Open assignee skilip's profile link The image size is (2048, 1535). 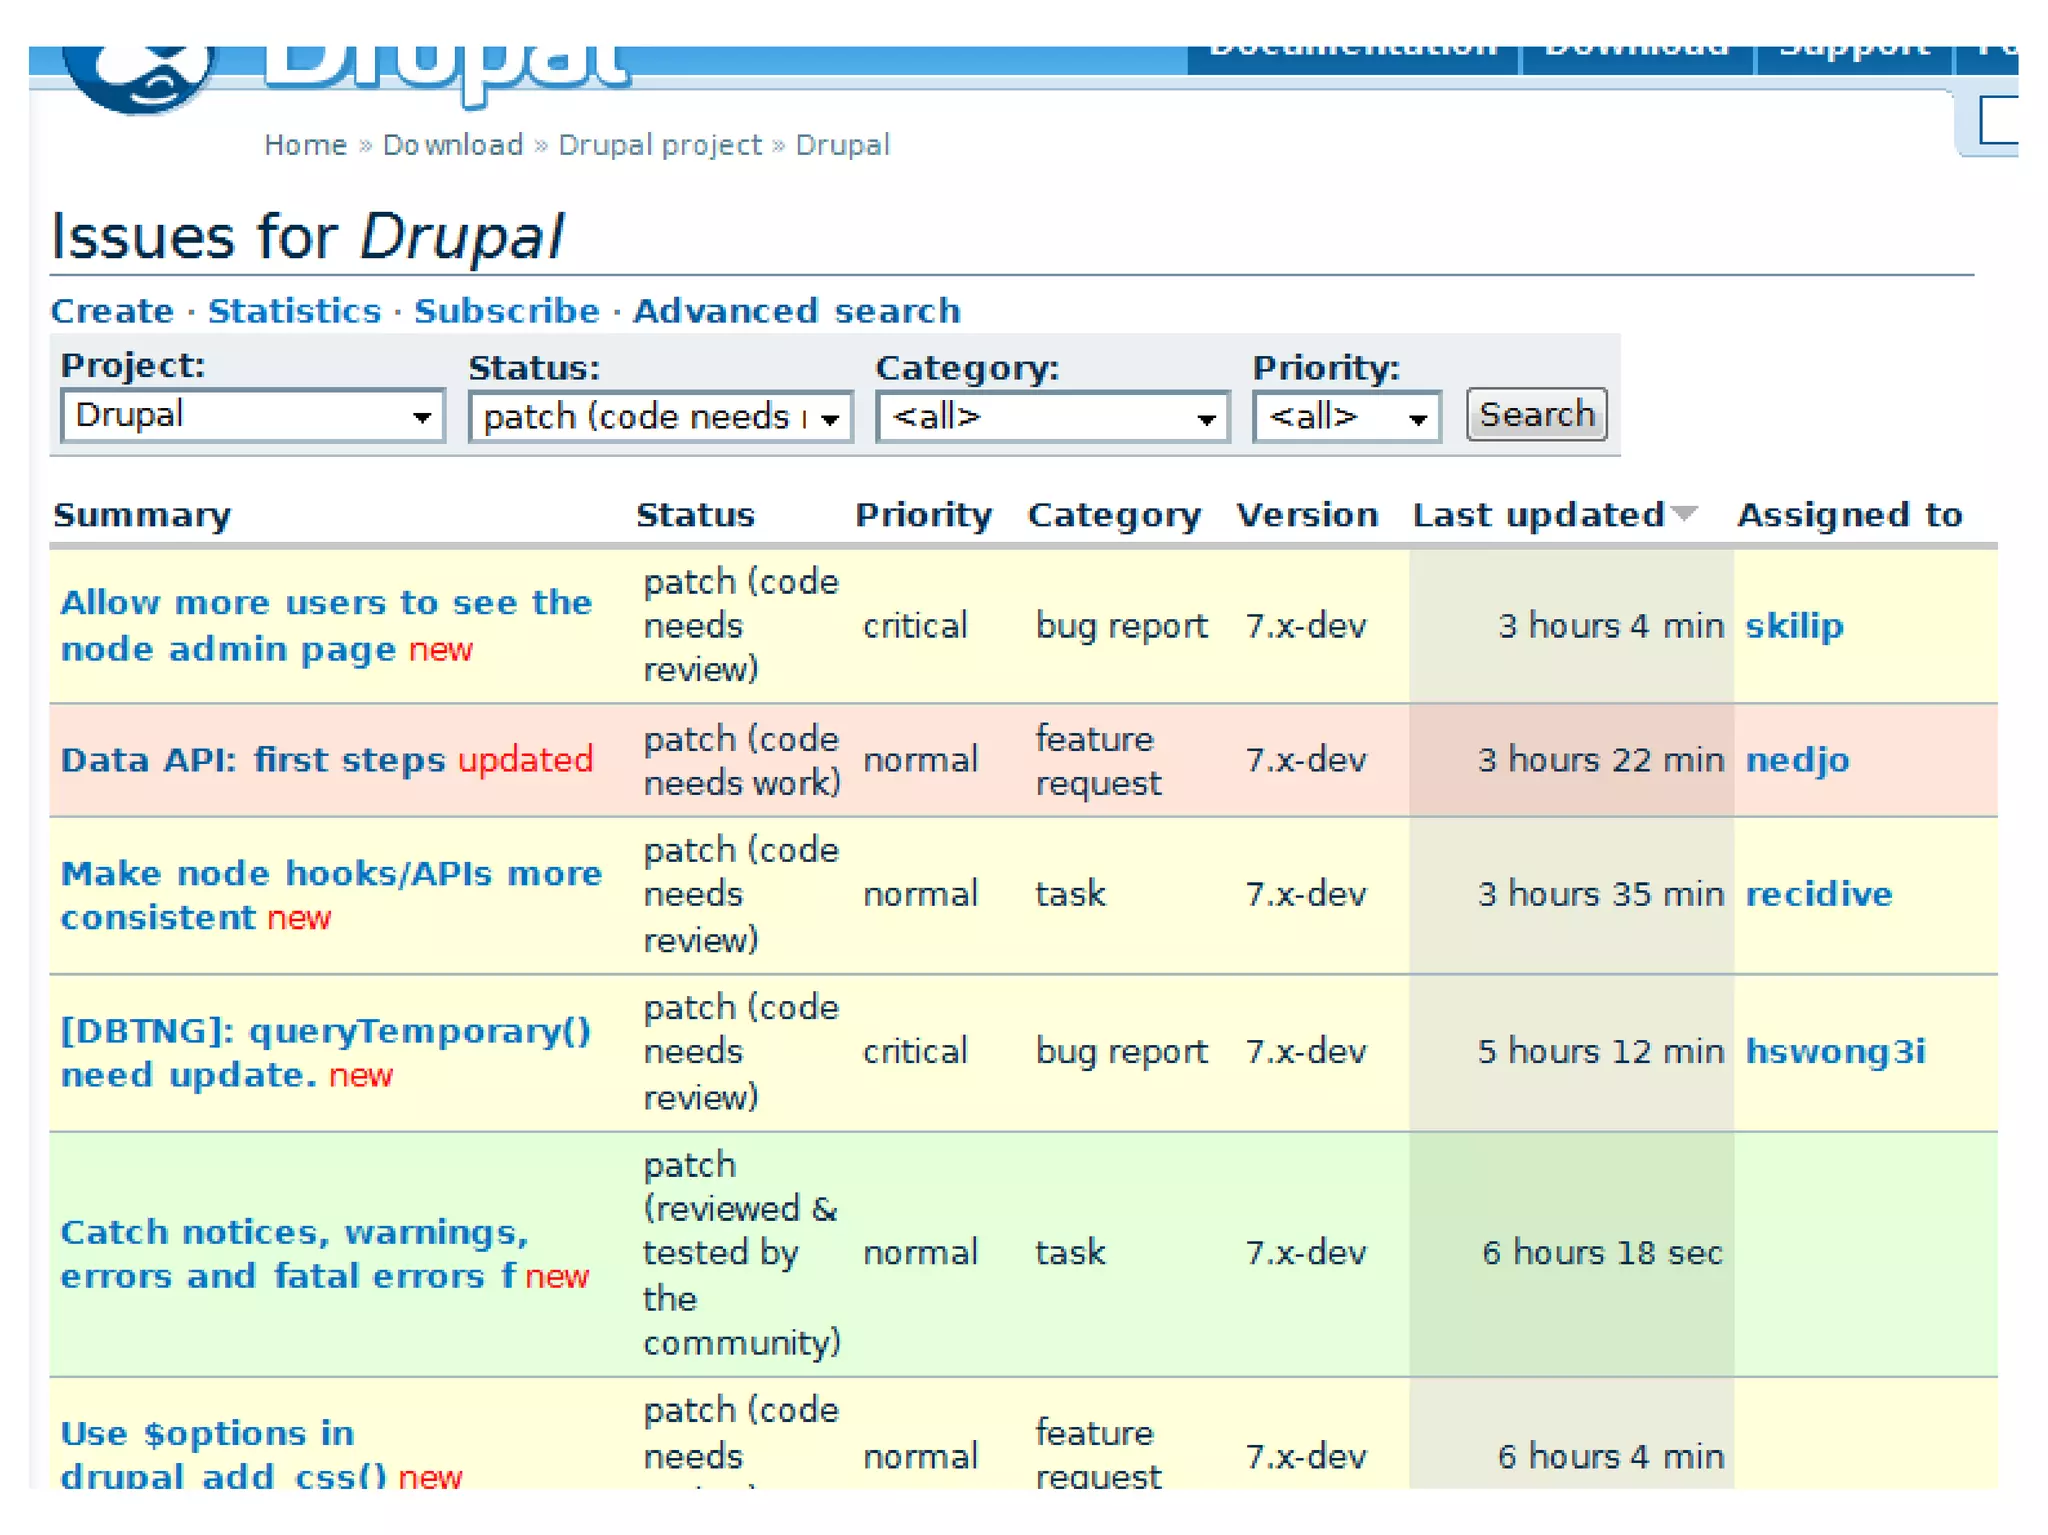pyautogui.click(x=1794, y=626)
